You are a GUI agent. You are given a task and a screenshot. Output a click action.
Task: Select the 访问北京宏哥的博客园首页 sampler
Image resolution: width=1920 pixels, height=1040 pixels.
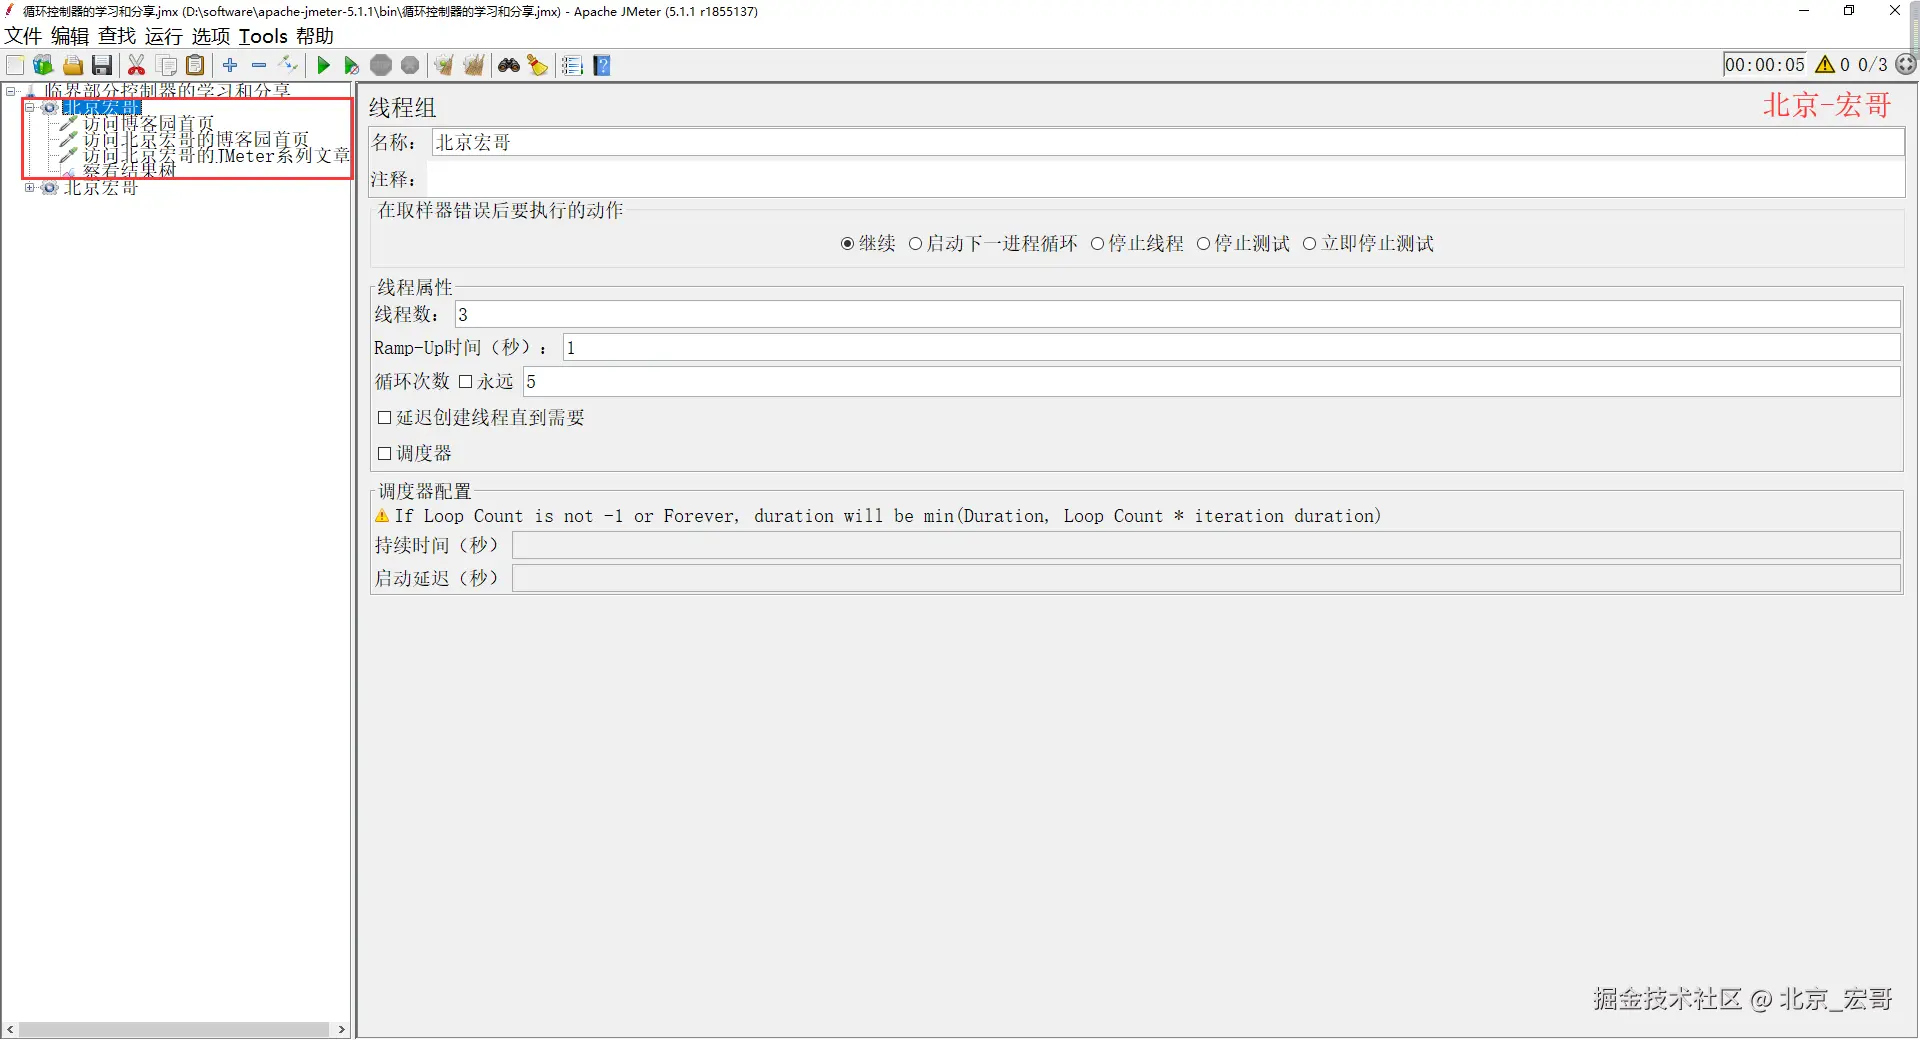[196, 140]
